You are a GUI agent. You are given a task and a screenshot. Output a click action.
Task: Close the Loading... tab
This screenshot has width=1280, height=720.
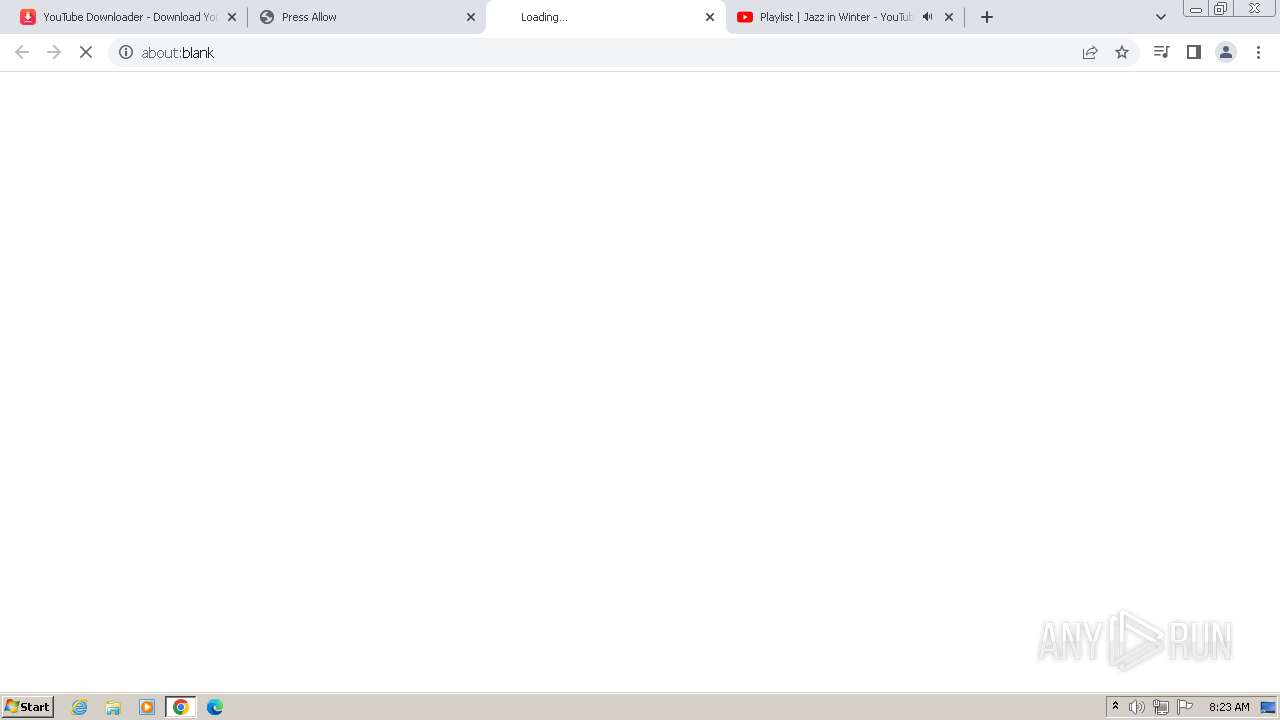click(710, 17)
